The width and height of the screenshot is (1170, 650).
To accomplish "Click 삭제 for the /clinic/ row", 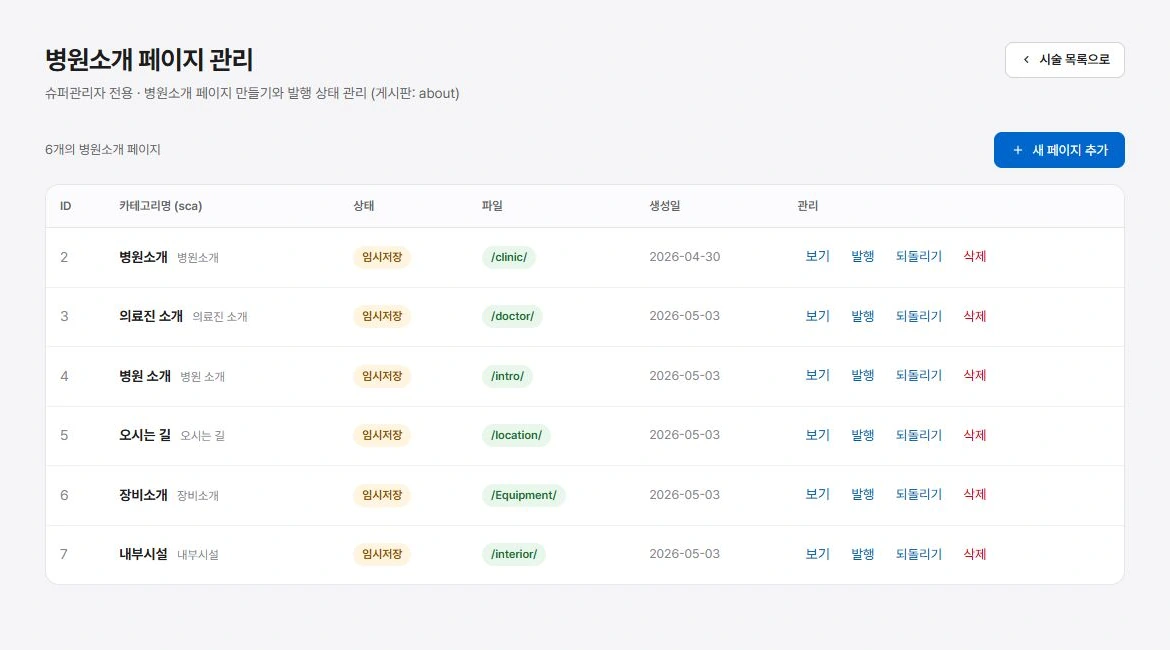I will pos(975,257).
